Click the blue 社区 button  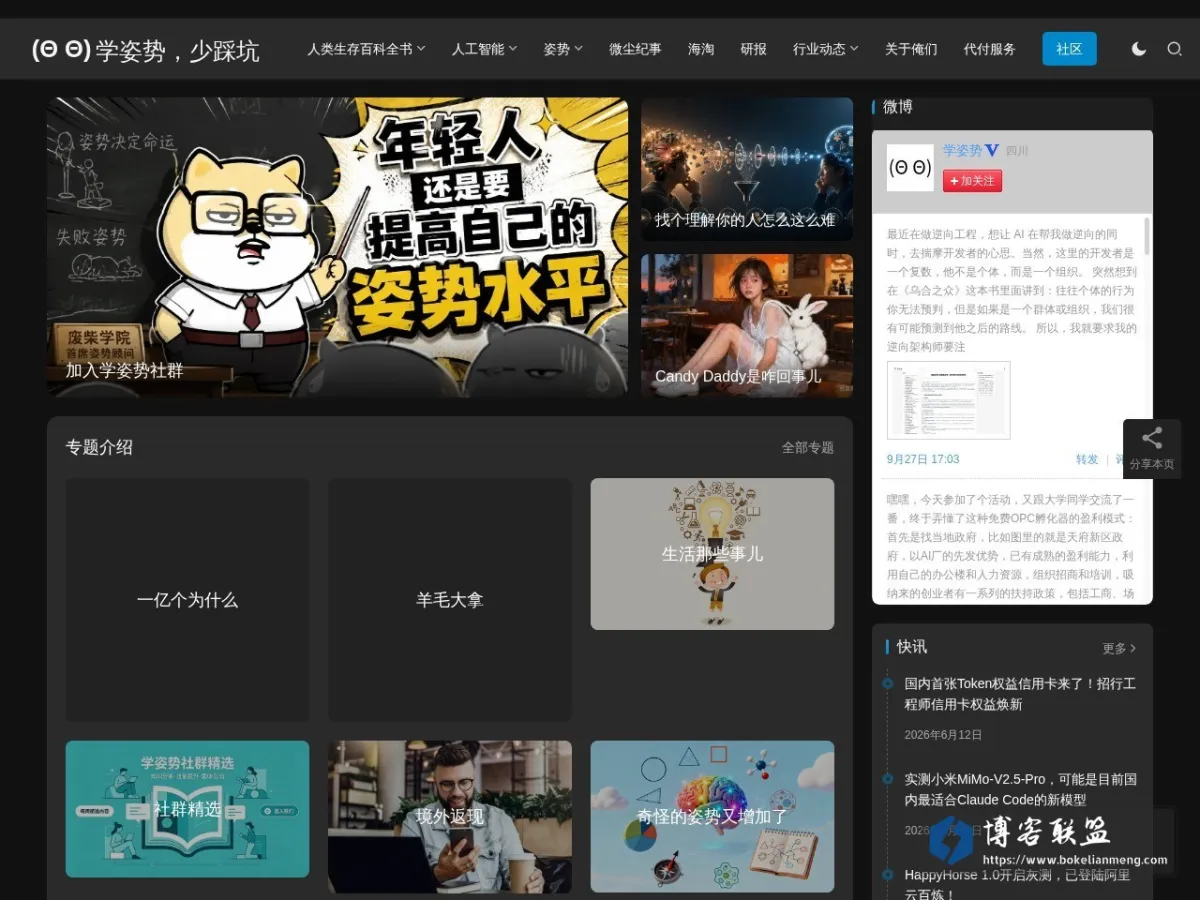(1069, 49)
